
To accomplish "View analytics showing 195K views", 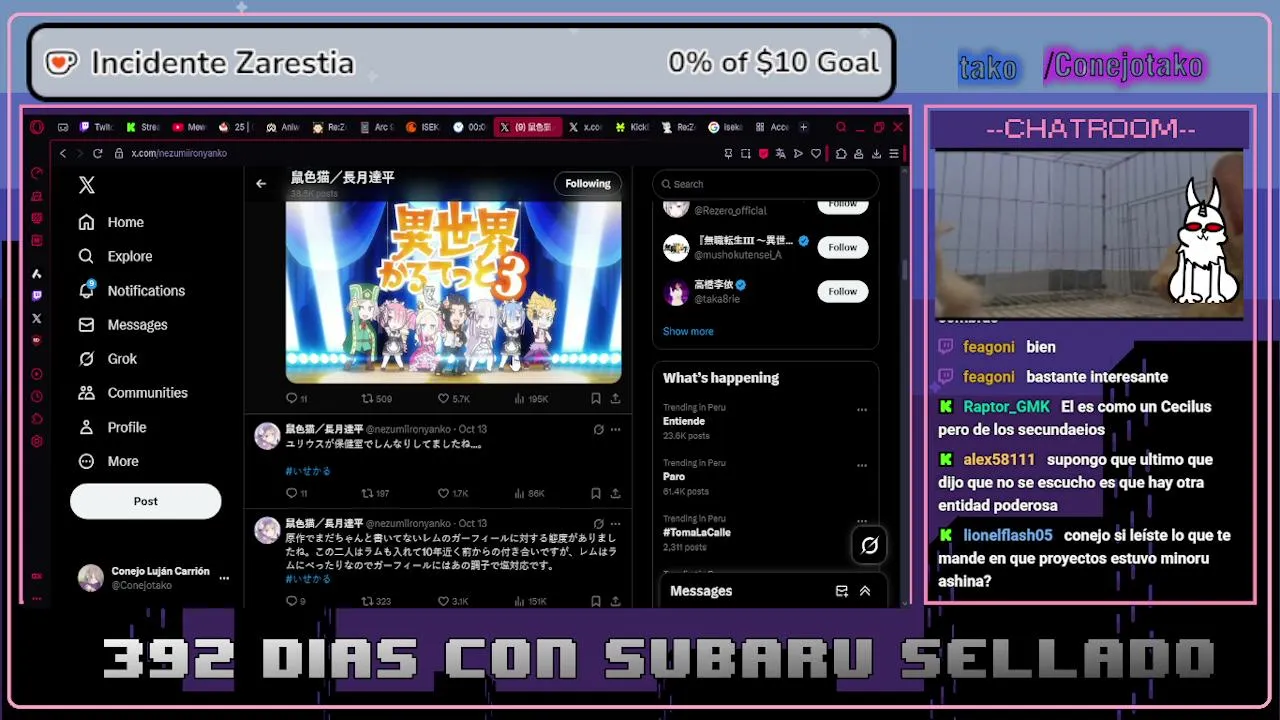I will click(531, 399).
